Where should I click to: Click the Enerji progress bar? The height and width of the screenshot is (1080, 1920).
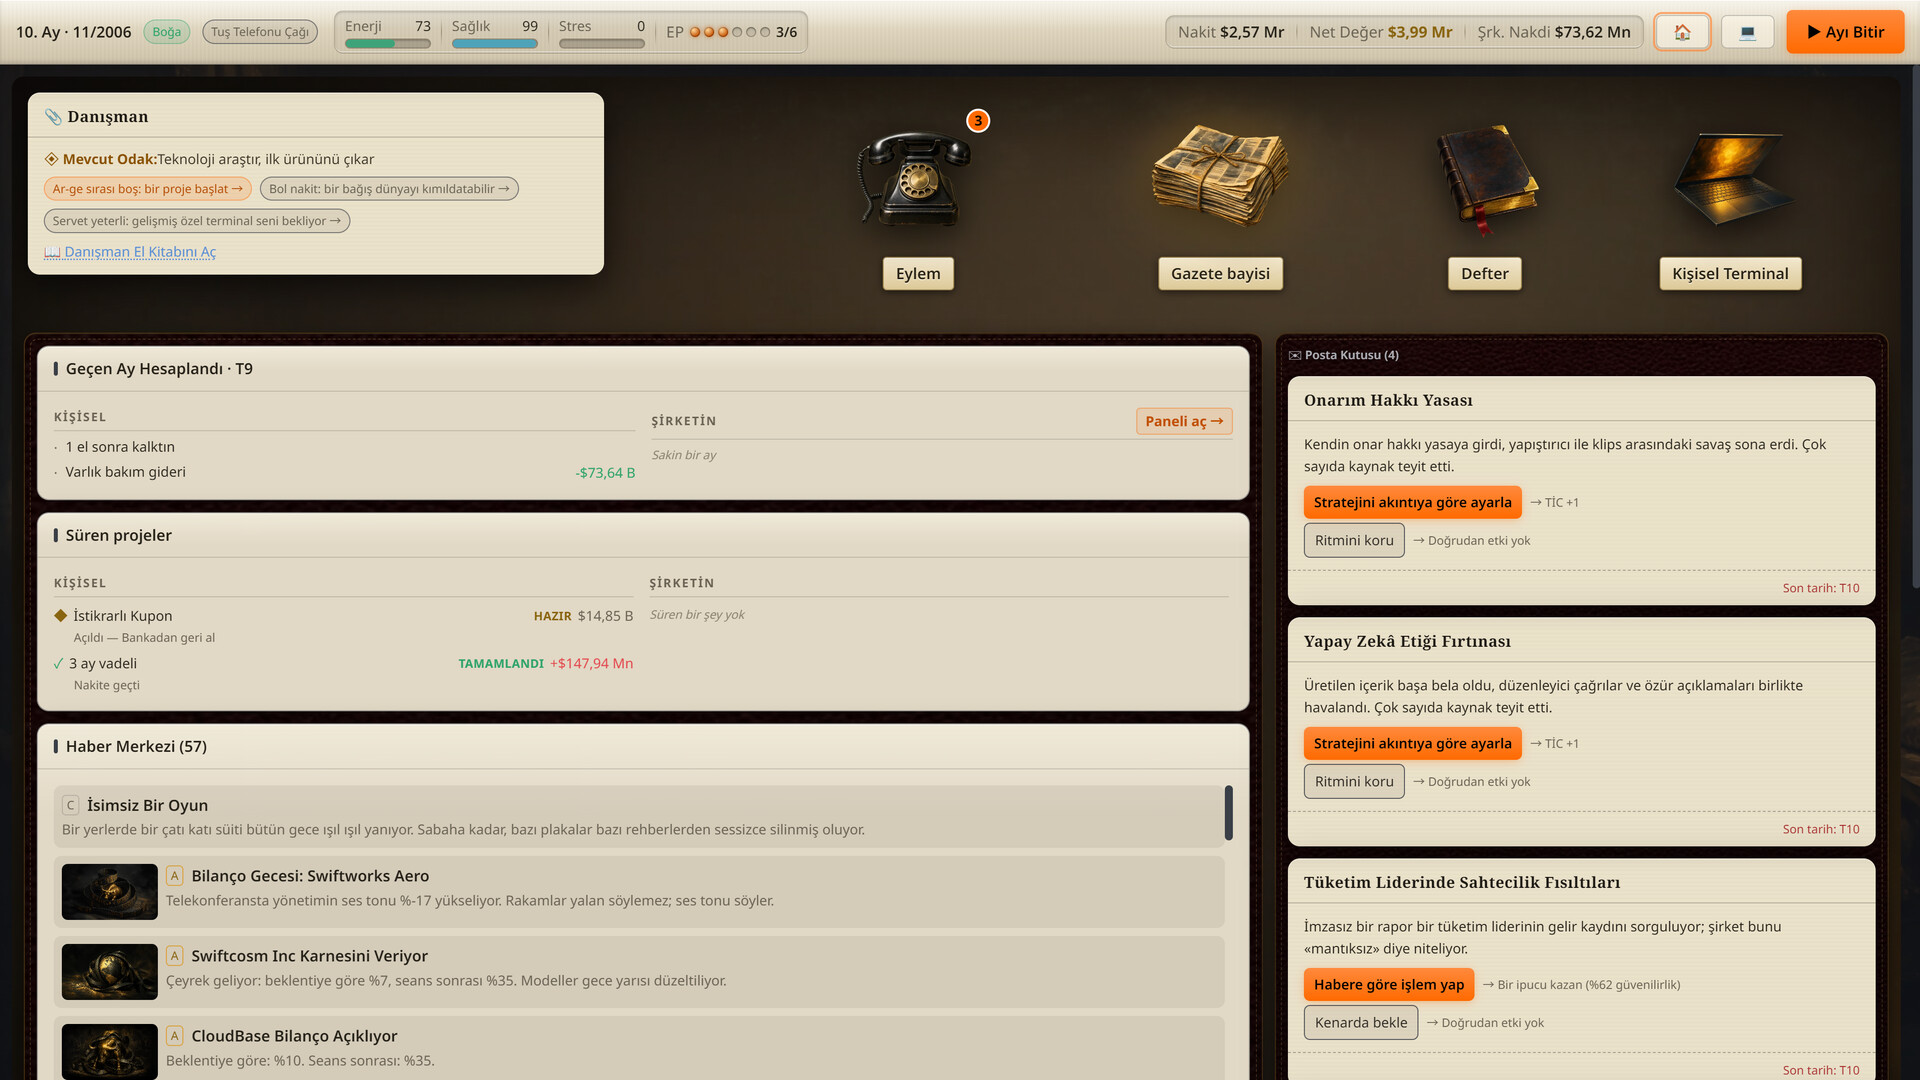(x=387, y=44)
